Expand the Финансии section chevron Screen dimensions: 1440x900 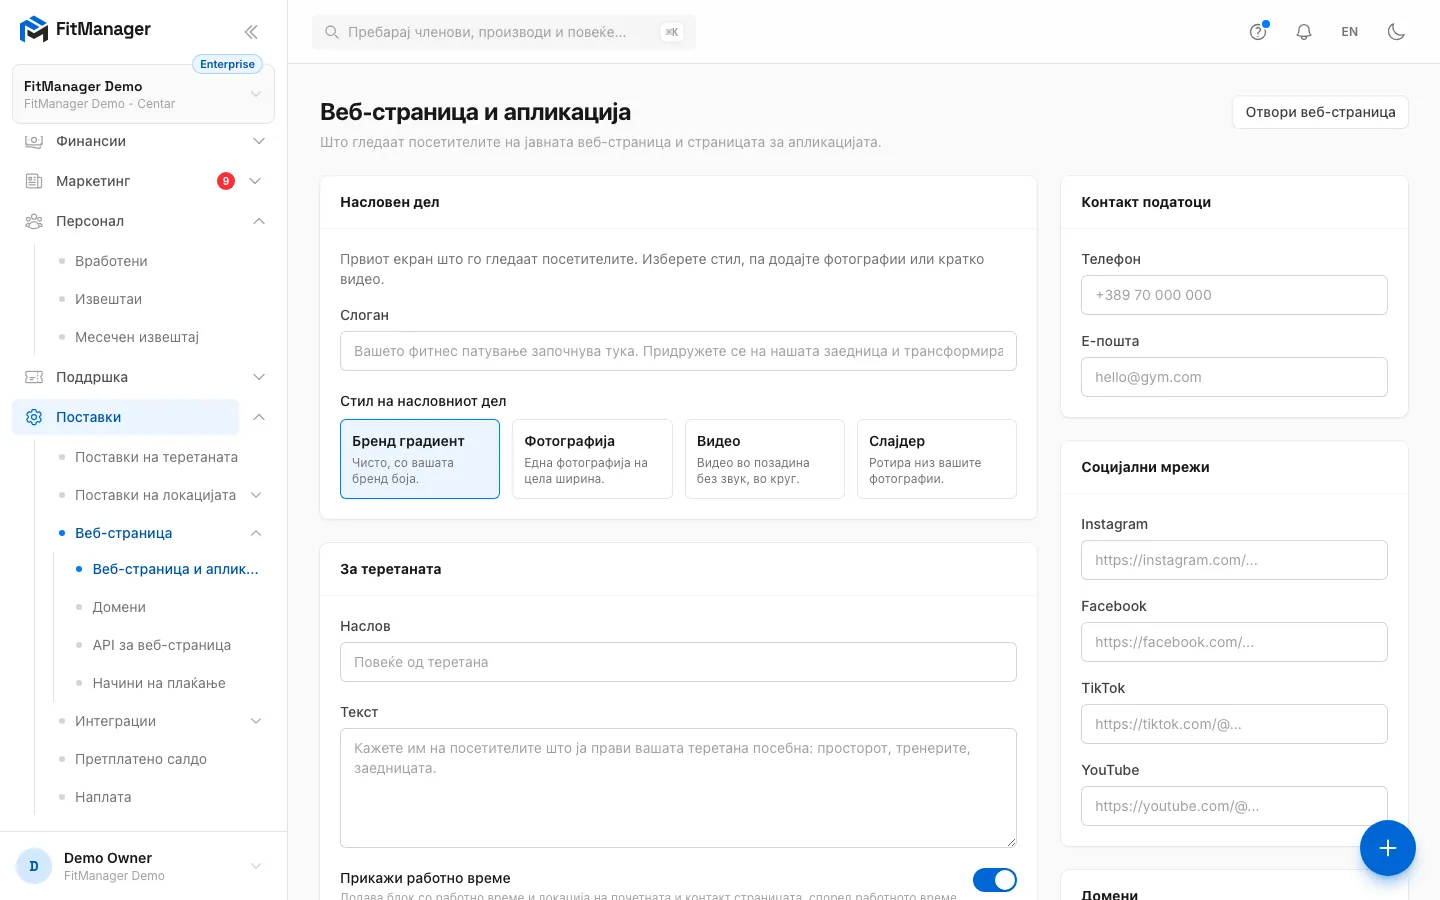(x=259, y=141)
